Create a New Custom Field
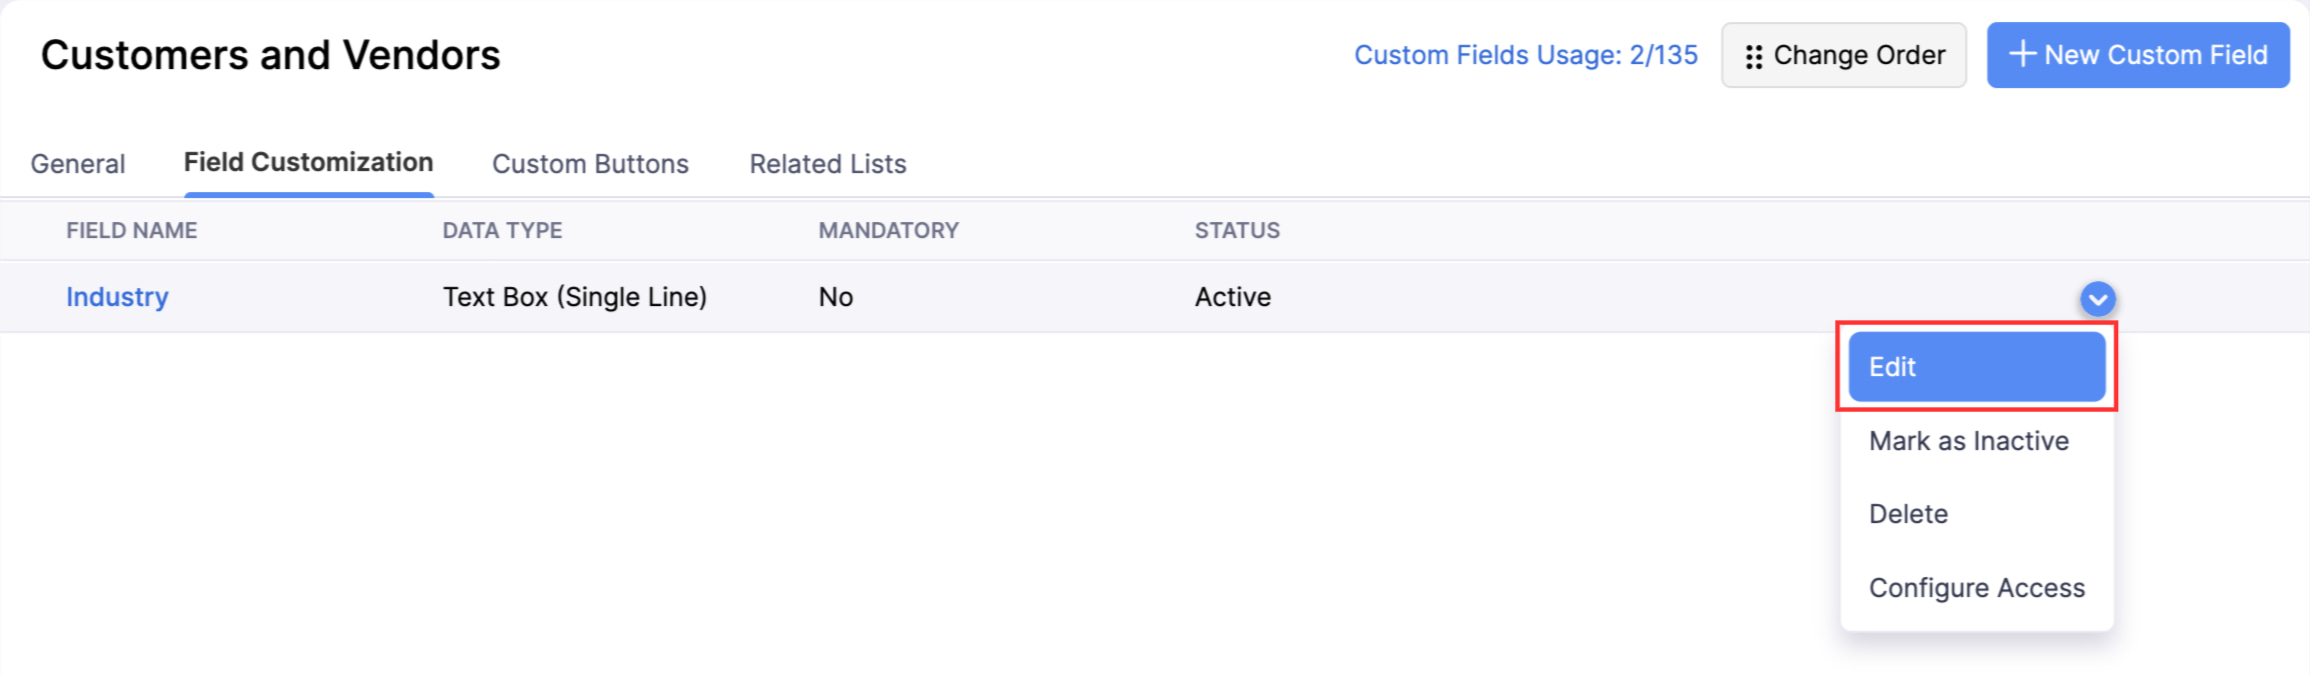2310x675 pixels. 2137,55
